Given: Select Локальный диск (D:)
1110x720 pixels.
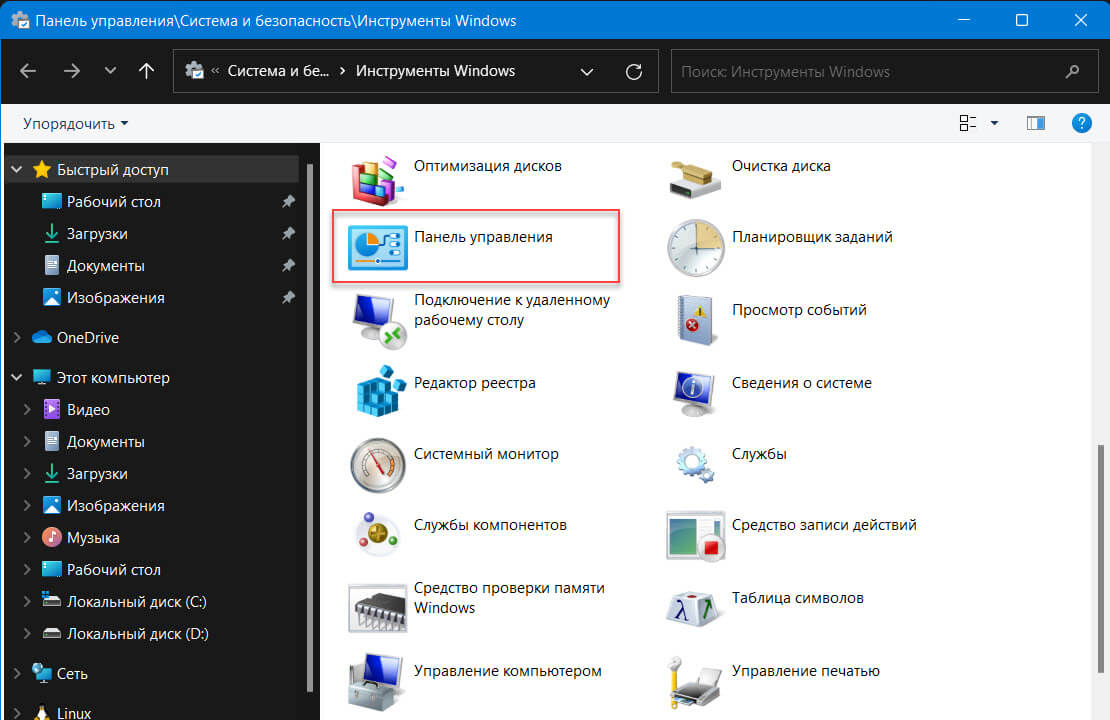Looking at the screenshot, I should coord(137,633).
